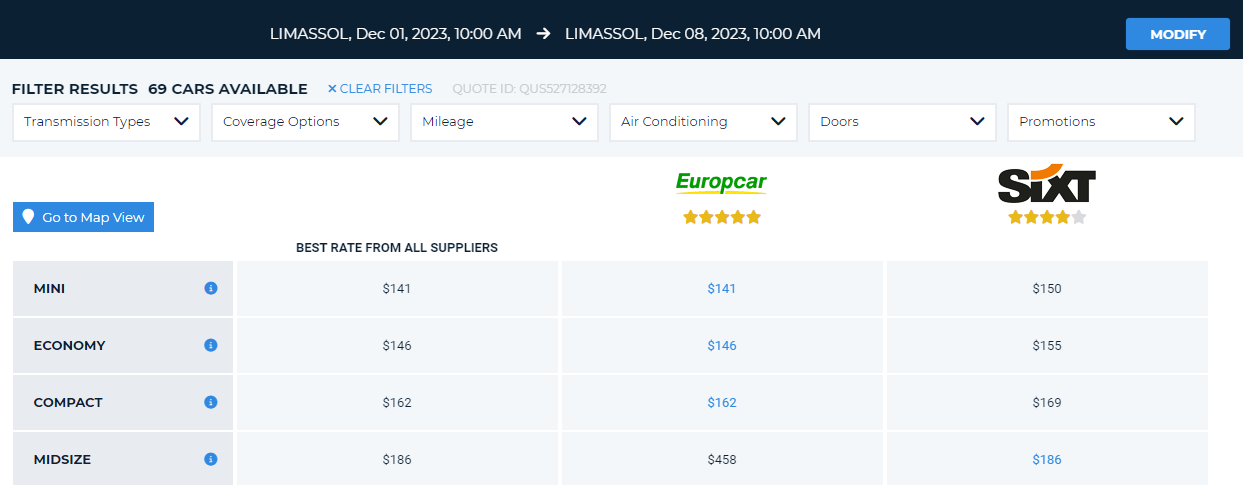Screen dimensions: 1243x485
Task: Expand the Doors filter dropdown
Action: click(x=902, y=122)
